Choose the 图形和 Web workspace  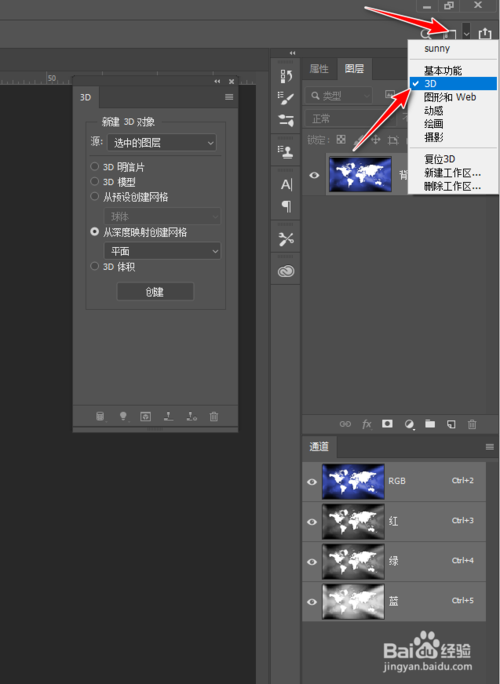pos(453,97)
